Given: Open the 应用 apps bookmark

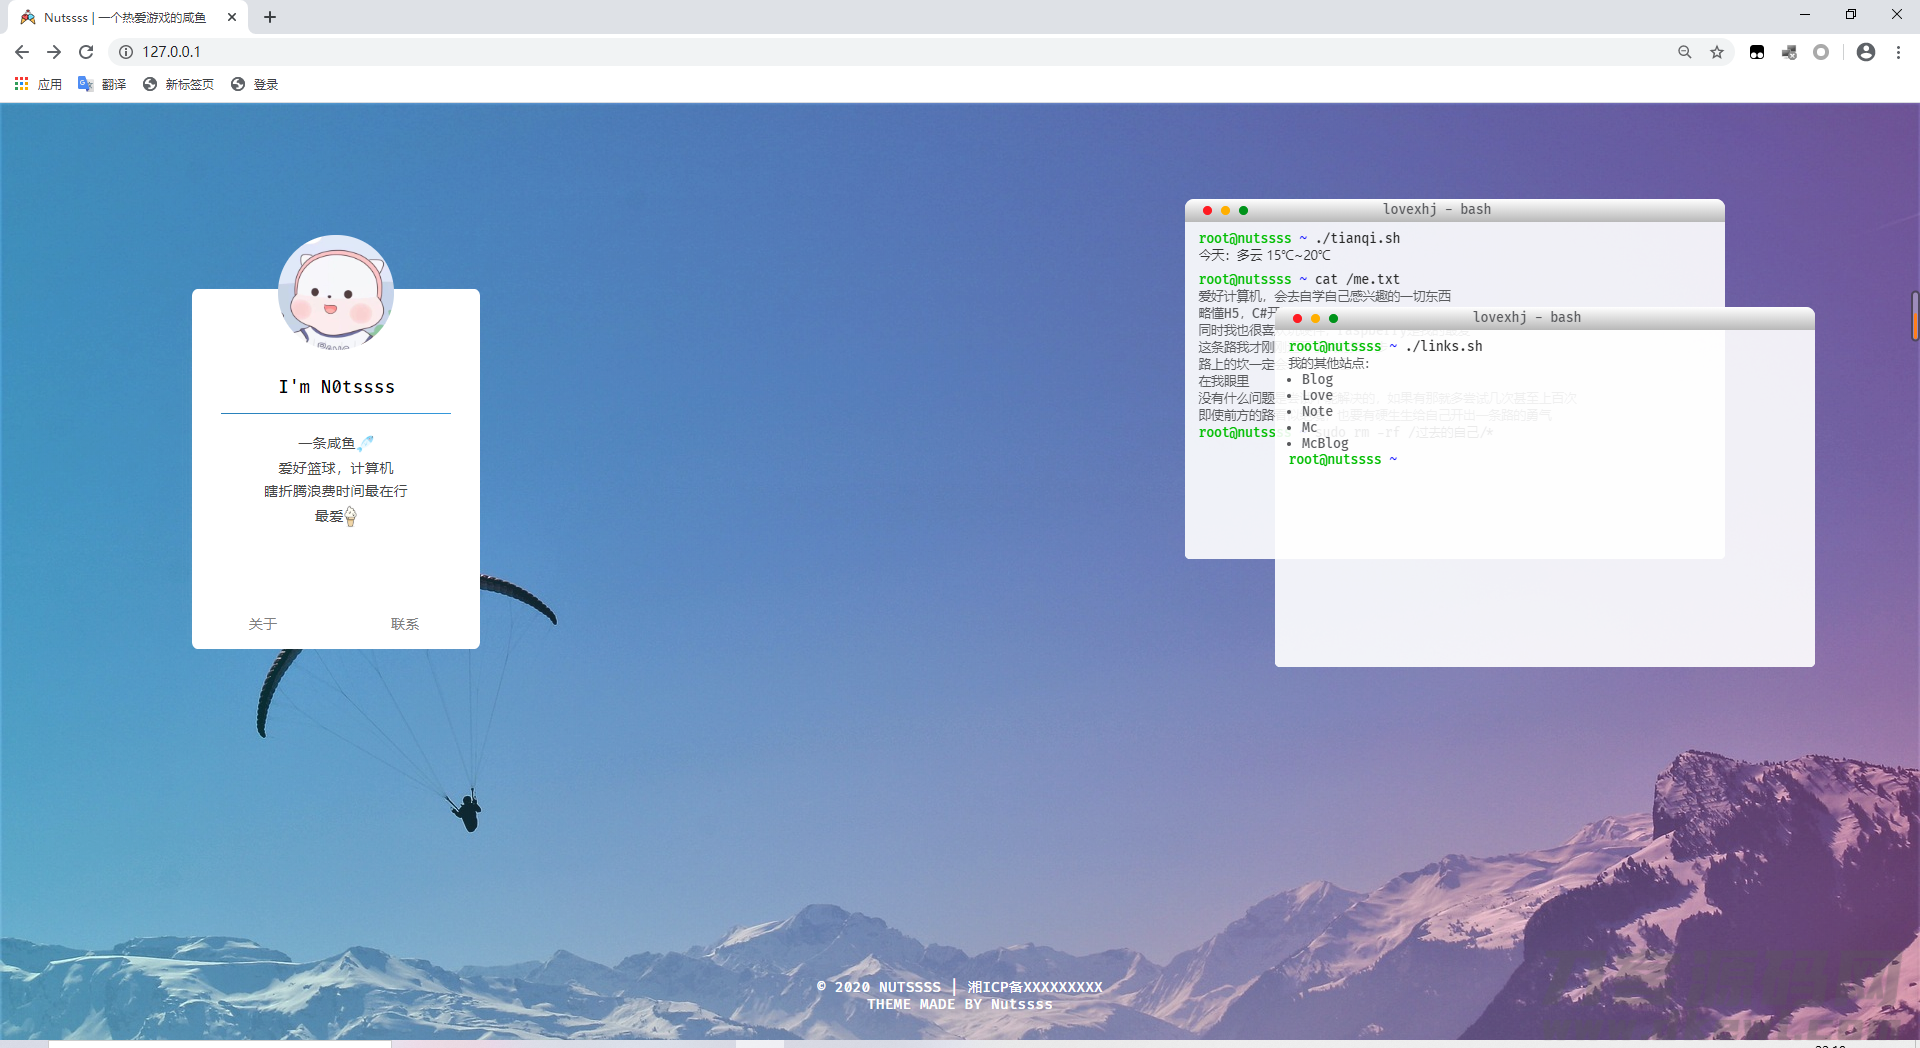Looking at the screenshot, I should tap(38, 84).
